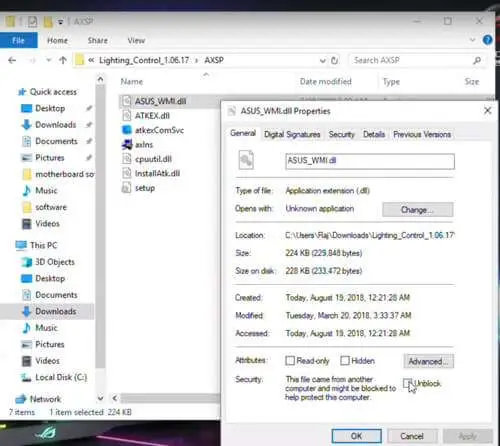
Task: Open the View ribbon tab
Action: pyautogui.click(x=136, y=40)
